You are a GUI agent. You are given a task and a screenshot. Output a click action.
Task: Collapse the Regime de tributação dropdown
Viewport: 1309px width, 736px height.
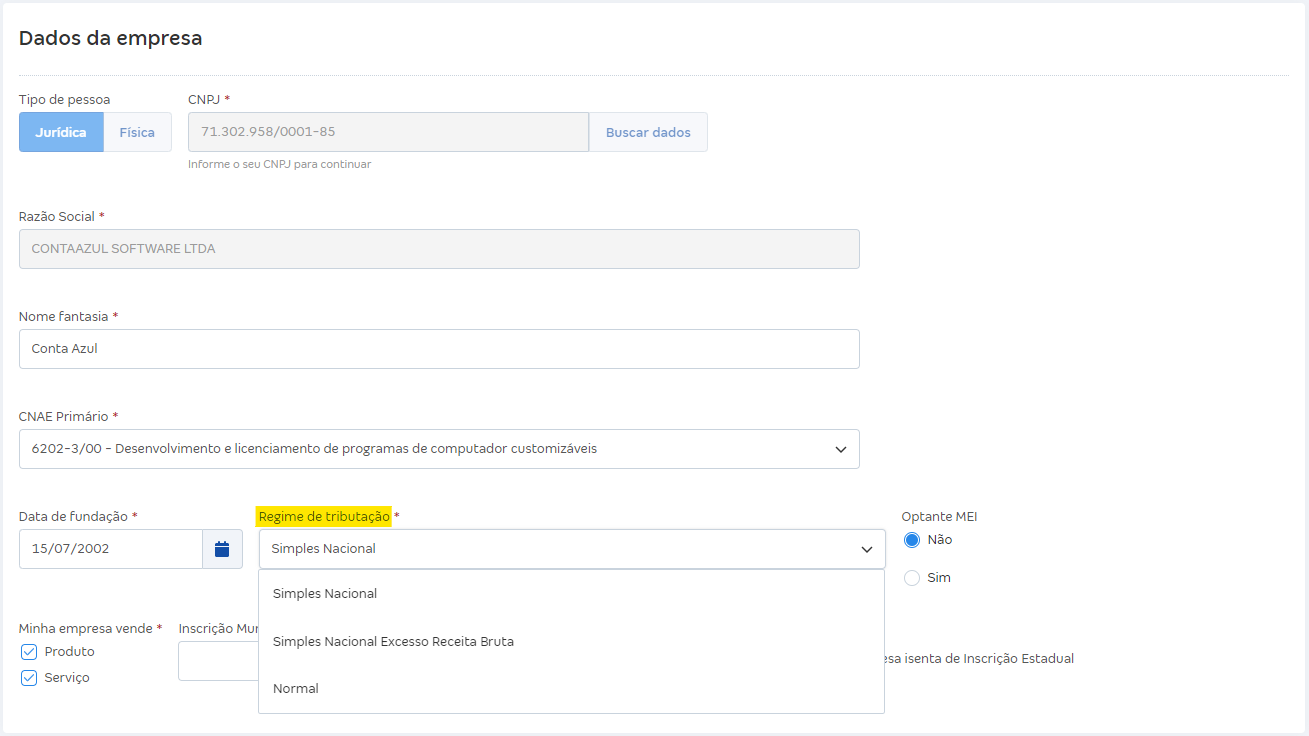(560, 549)
